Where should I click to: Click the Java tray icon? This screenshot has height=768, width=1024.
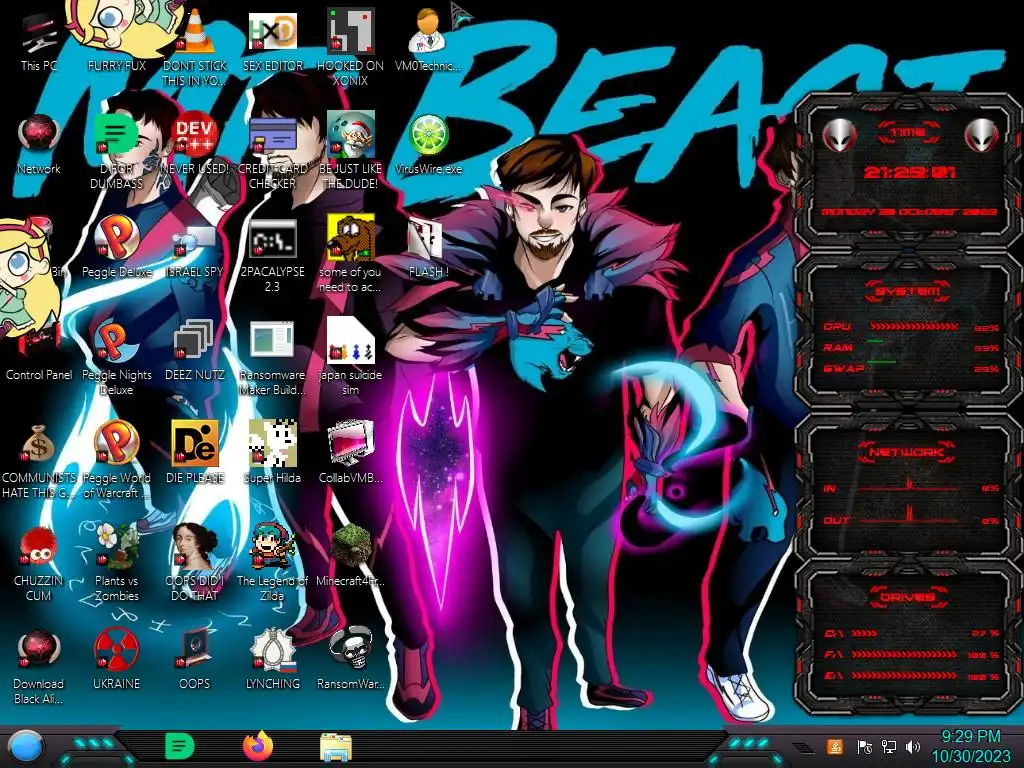(835, 746)
